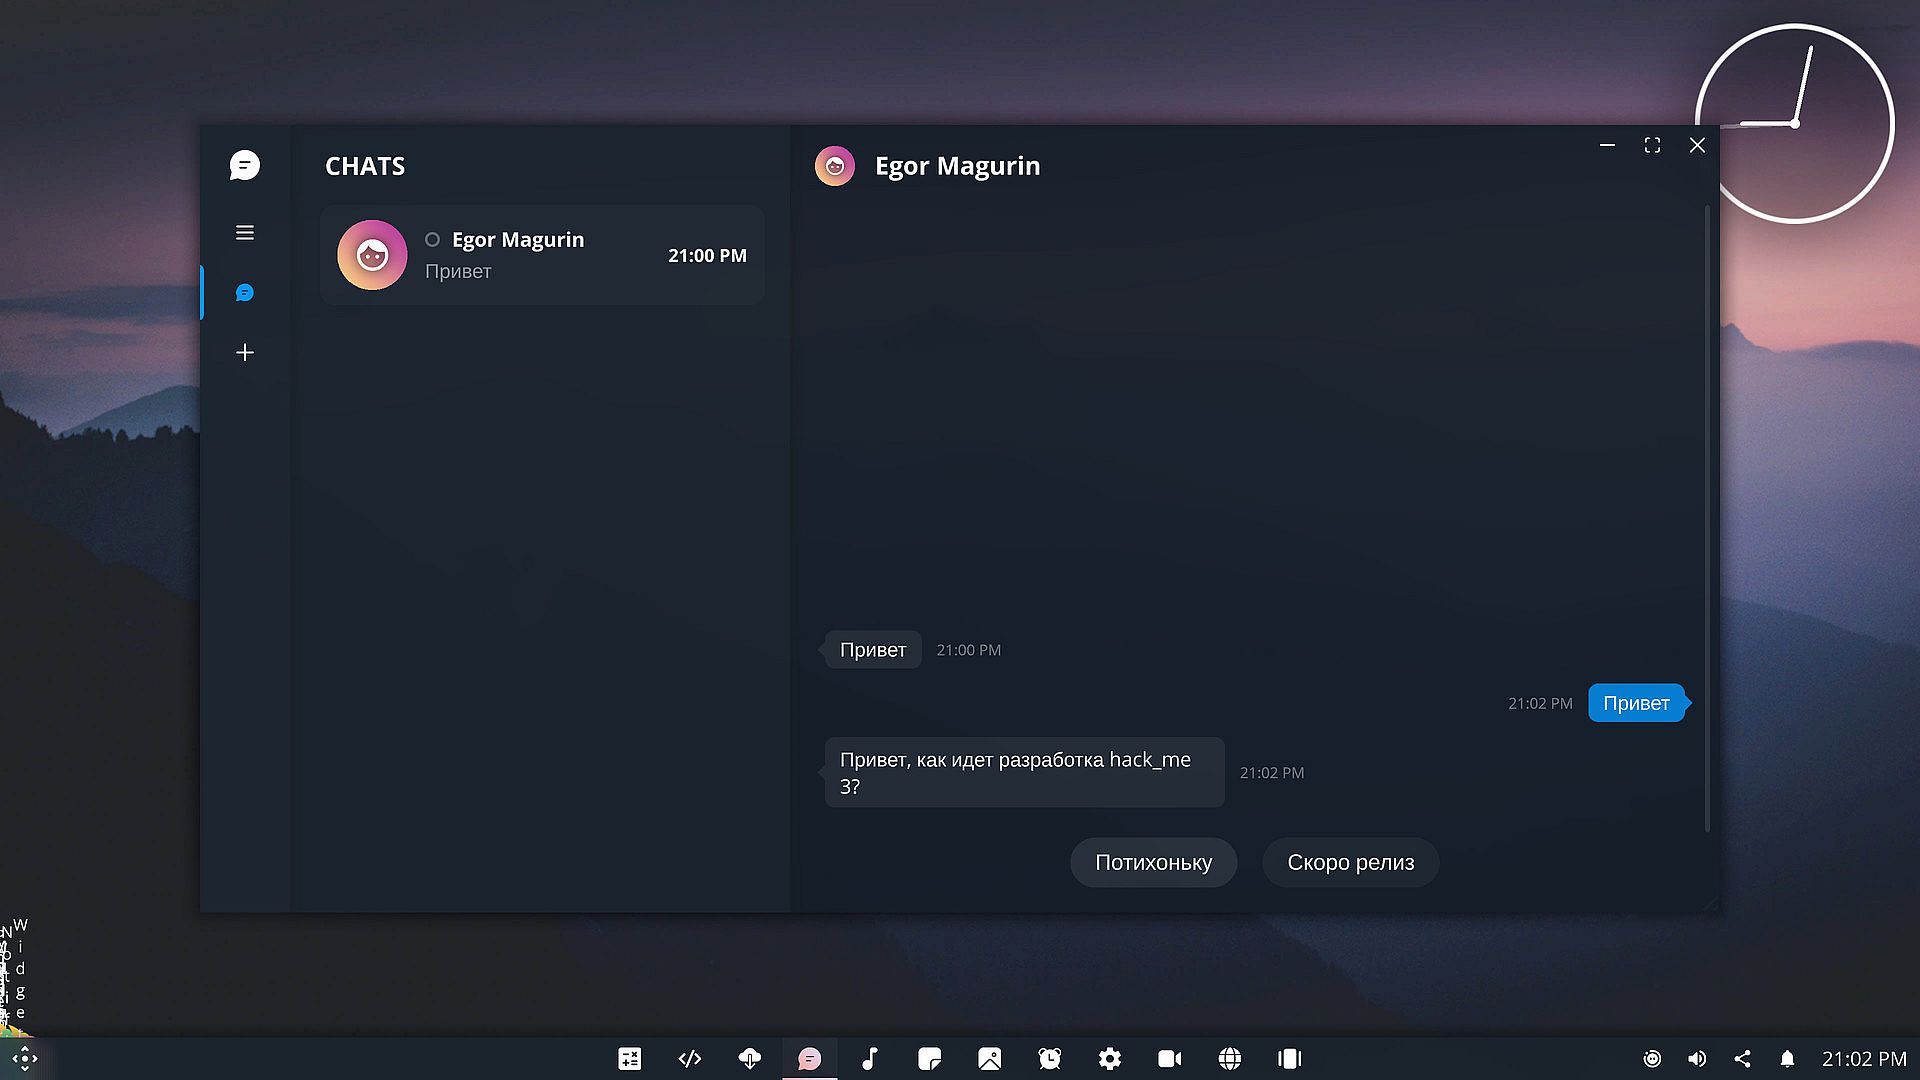Reply with the Потихоньку button
1920x1080 pixels.
[x=1153, y=863]
